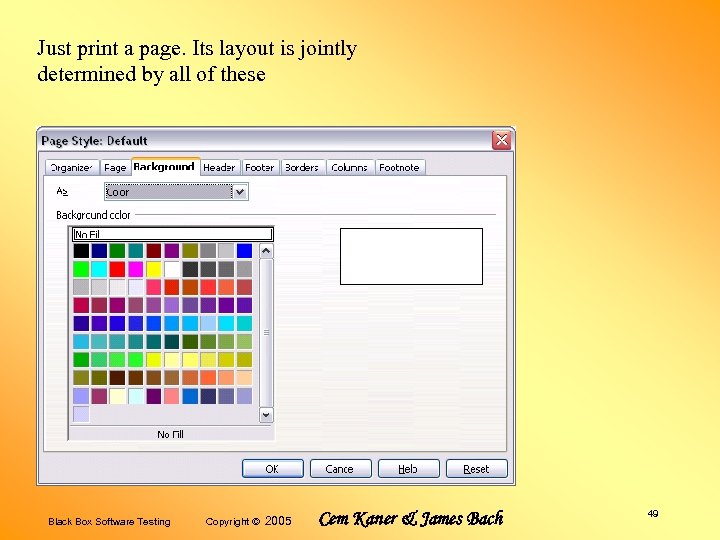Open Help for Page Style dialog

[408, 469]
